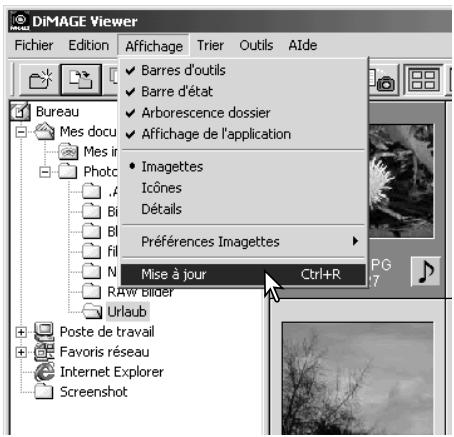Select the flower photo thumbnail

tap(401, 181)
